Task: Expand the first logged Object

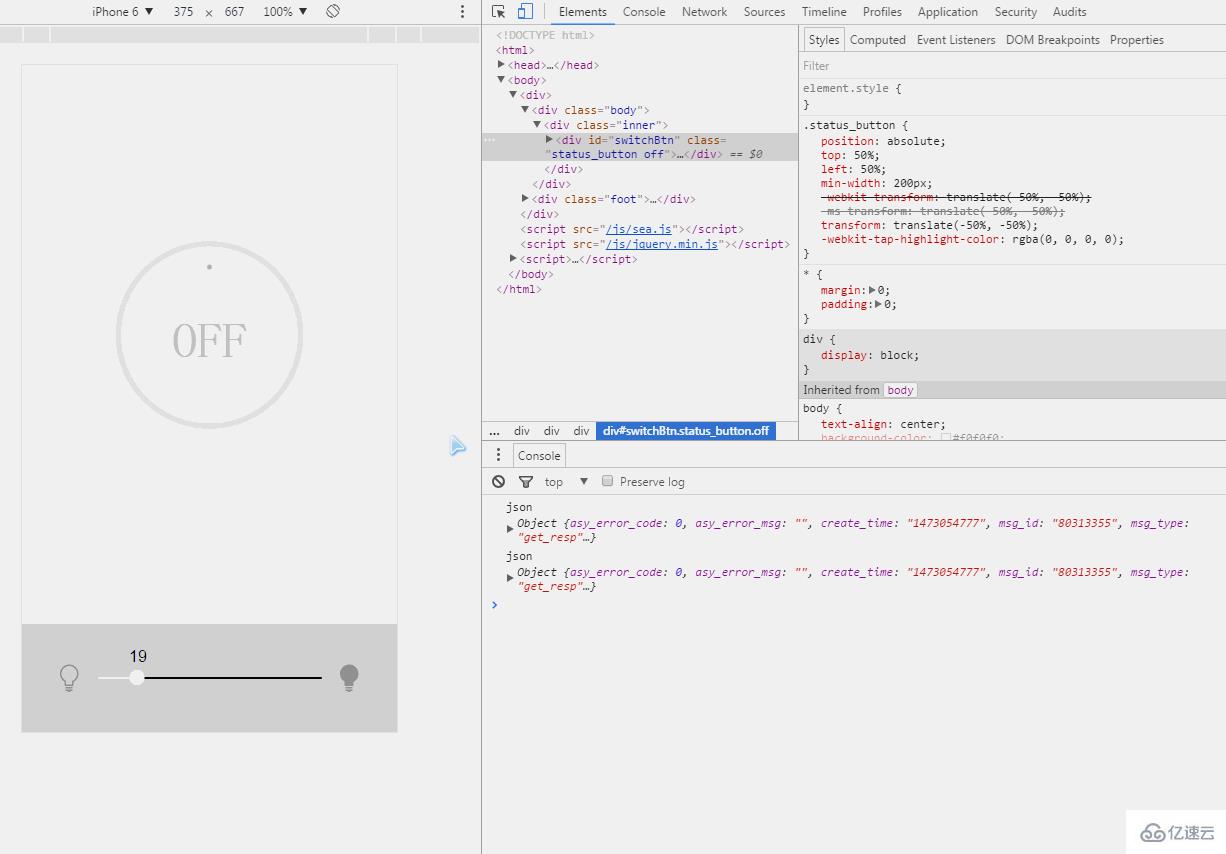Action: (510, 529)
